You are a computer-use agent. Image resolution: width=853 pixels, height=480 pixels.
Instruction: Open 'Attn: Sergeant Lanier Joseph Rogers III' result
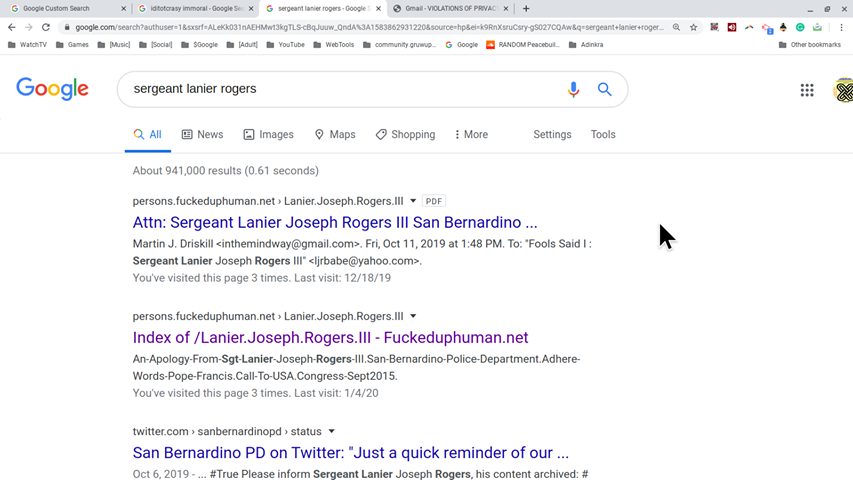point(335,223)
